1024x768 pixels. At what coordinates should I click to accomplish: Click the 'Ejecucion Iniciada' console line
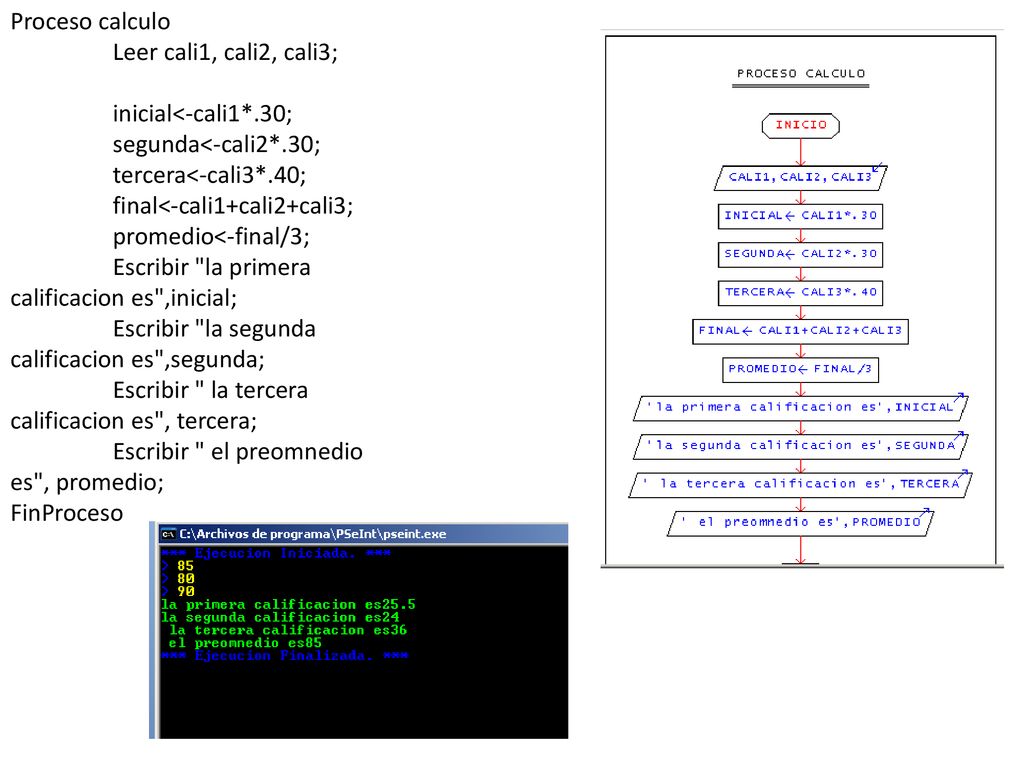(x=276, y=554)
